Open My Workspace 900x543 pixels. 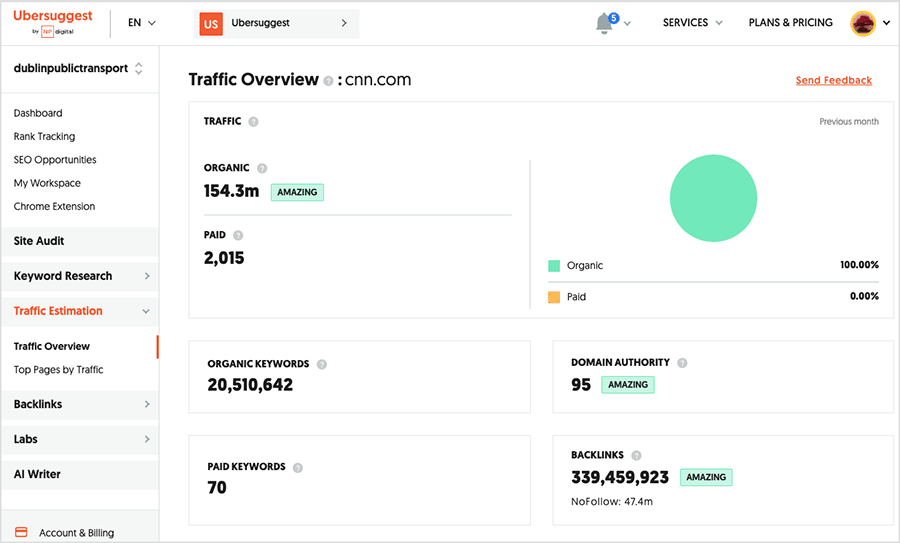point(47,183)
